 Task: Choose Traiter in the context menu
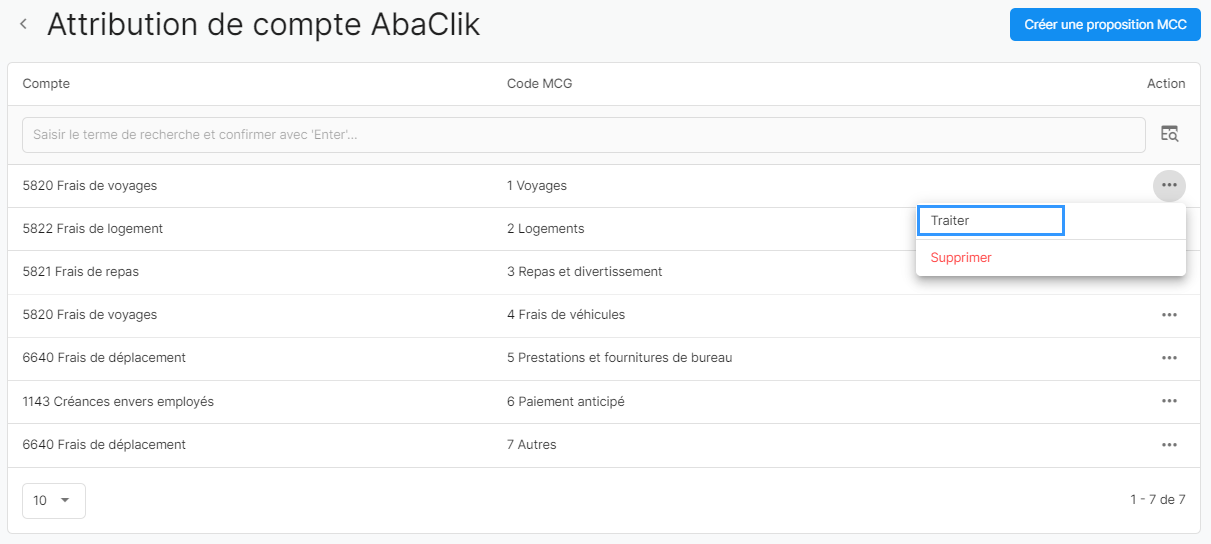(x=990, y=220)
